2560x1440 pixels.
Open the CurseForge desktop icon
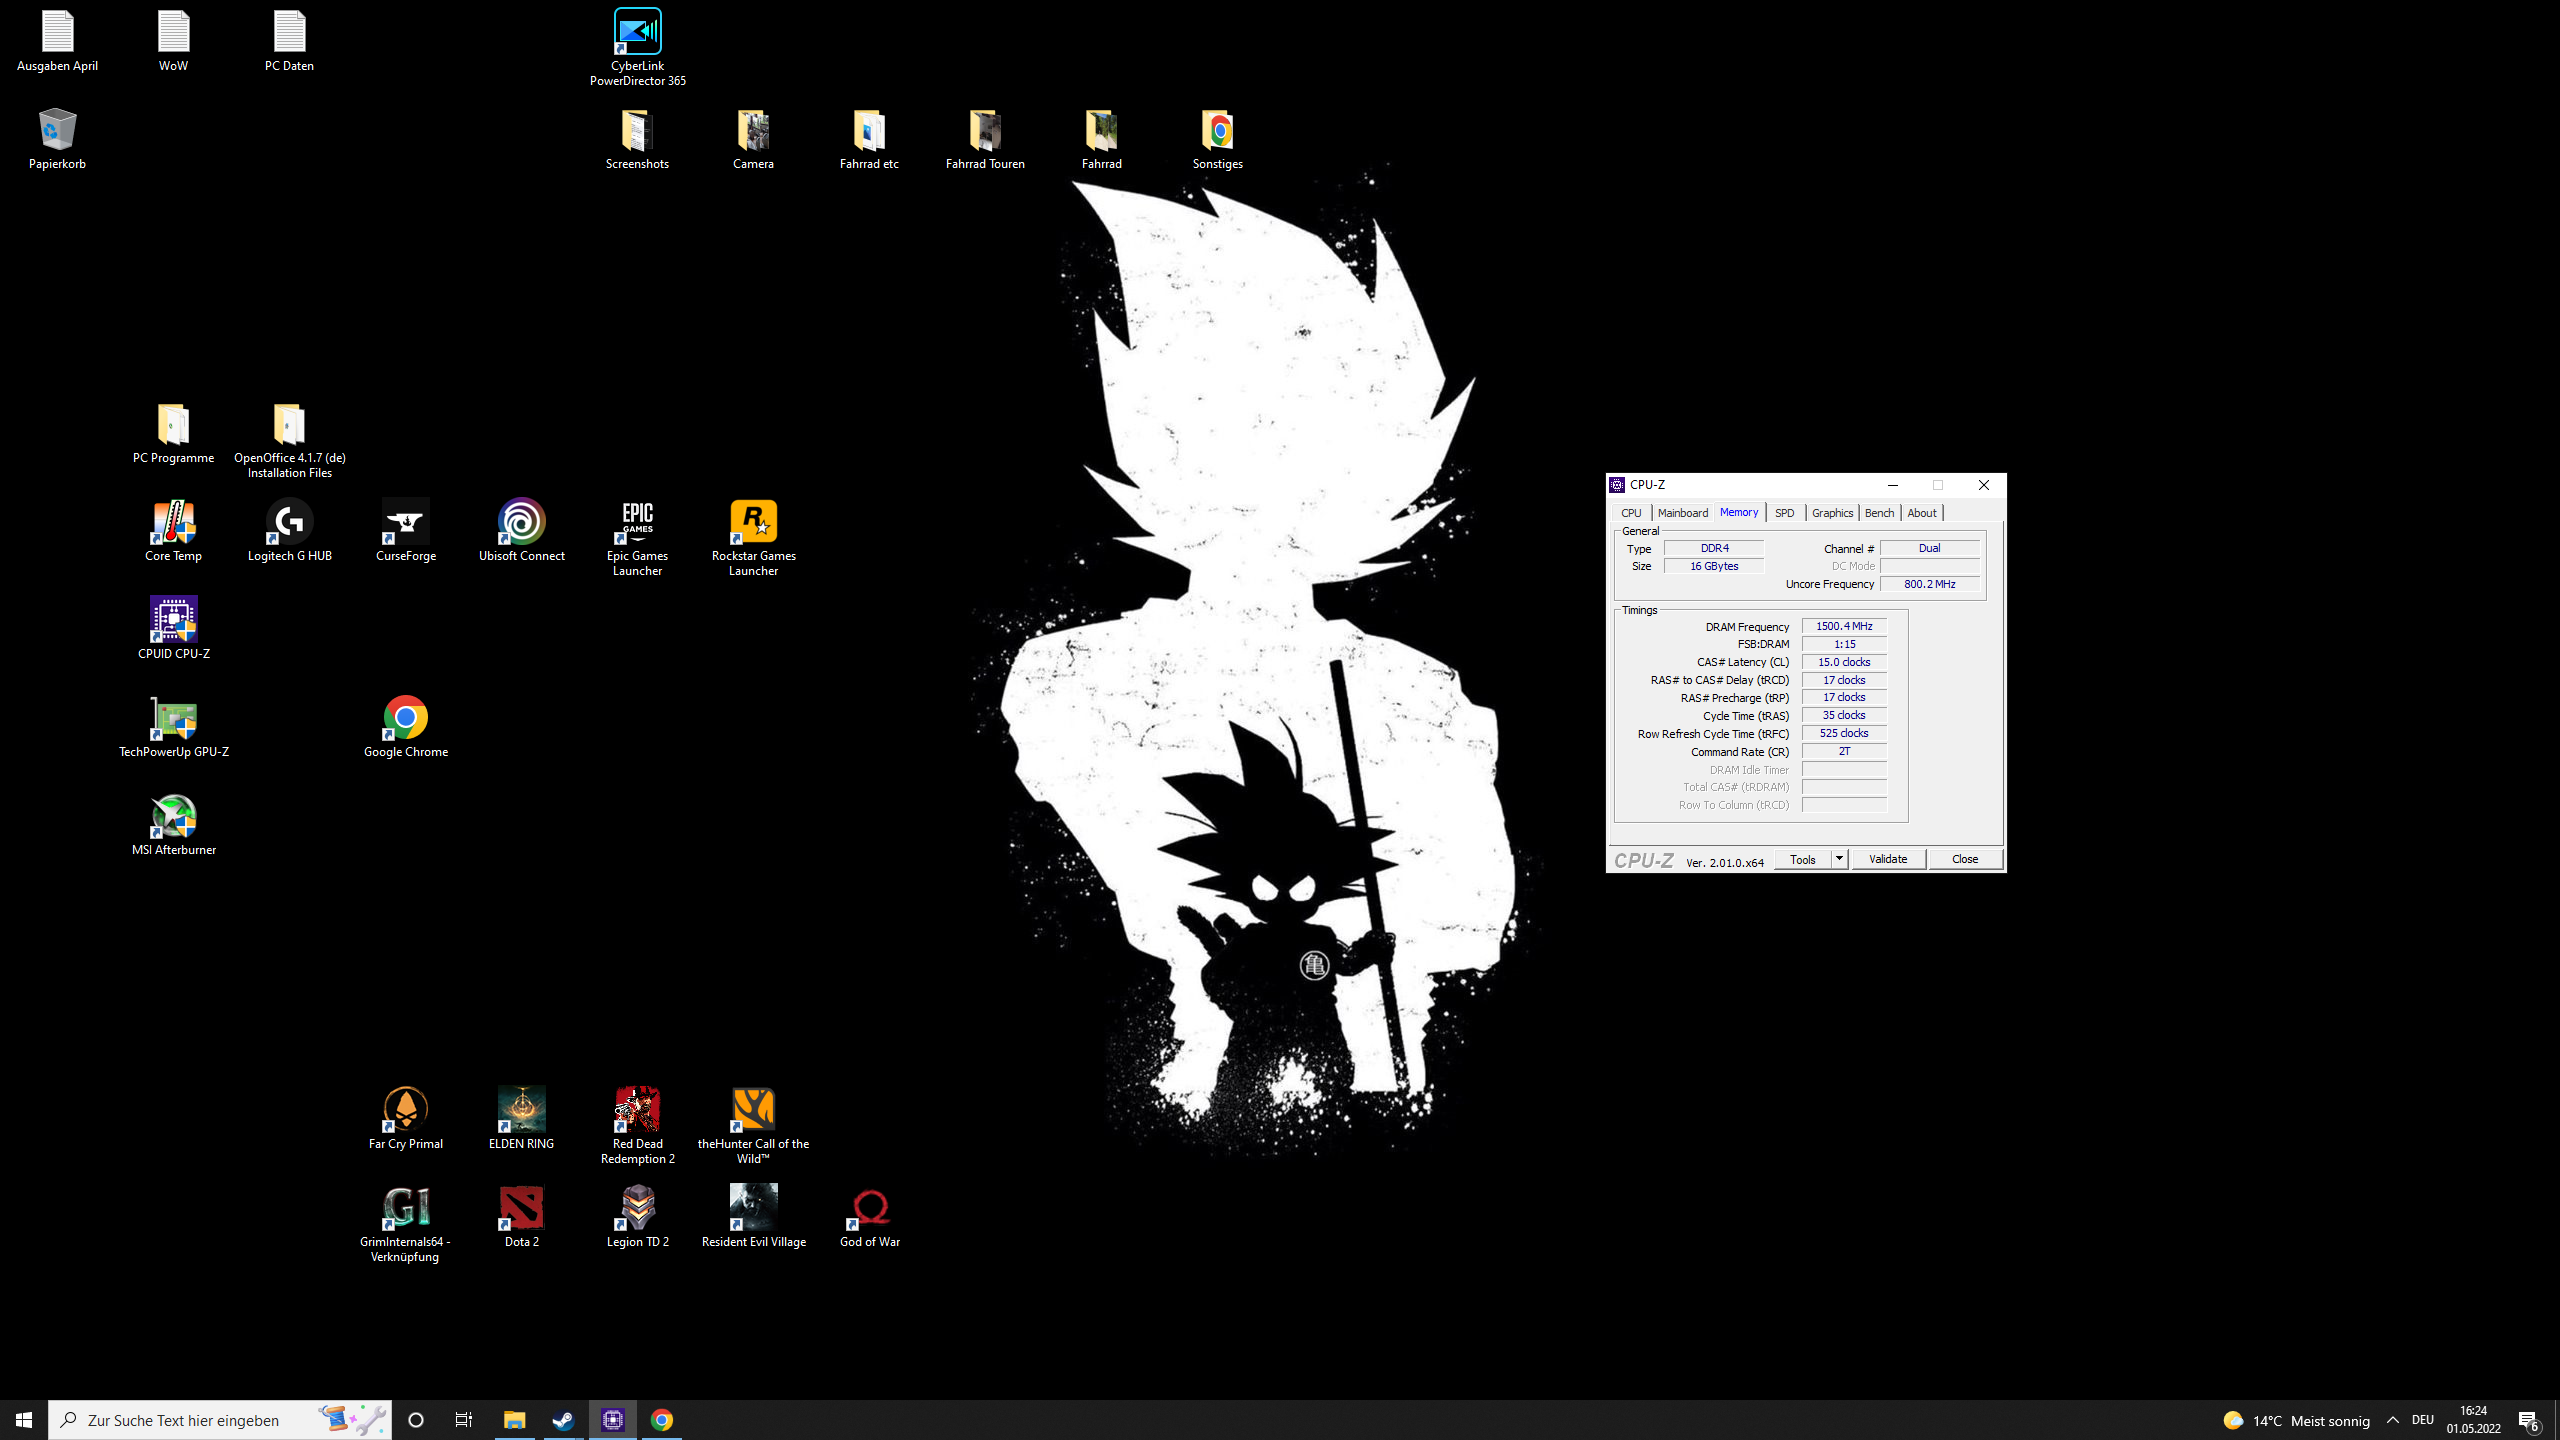[405, 523]
